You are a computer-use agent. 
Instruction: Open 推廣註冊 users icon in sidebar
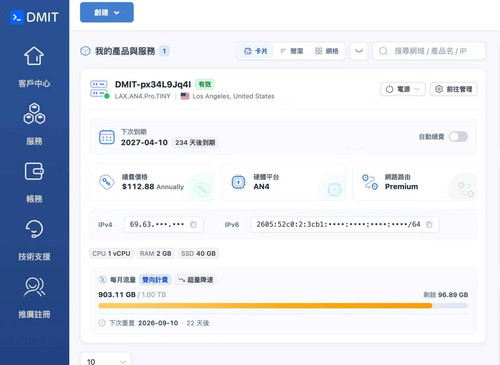(x=34, y=287)
